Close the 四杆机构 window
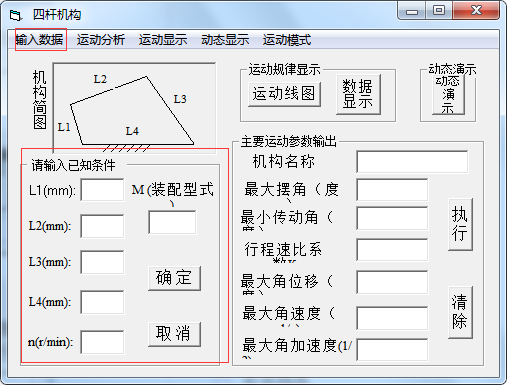Viewport: 507px width, 385px height. point(476,11)
